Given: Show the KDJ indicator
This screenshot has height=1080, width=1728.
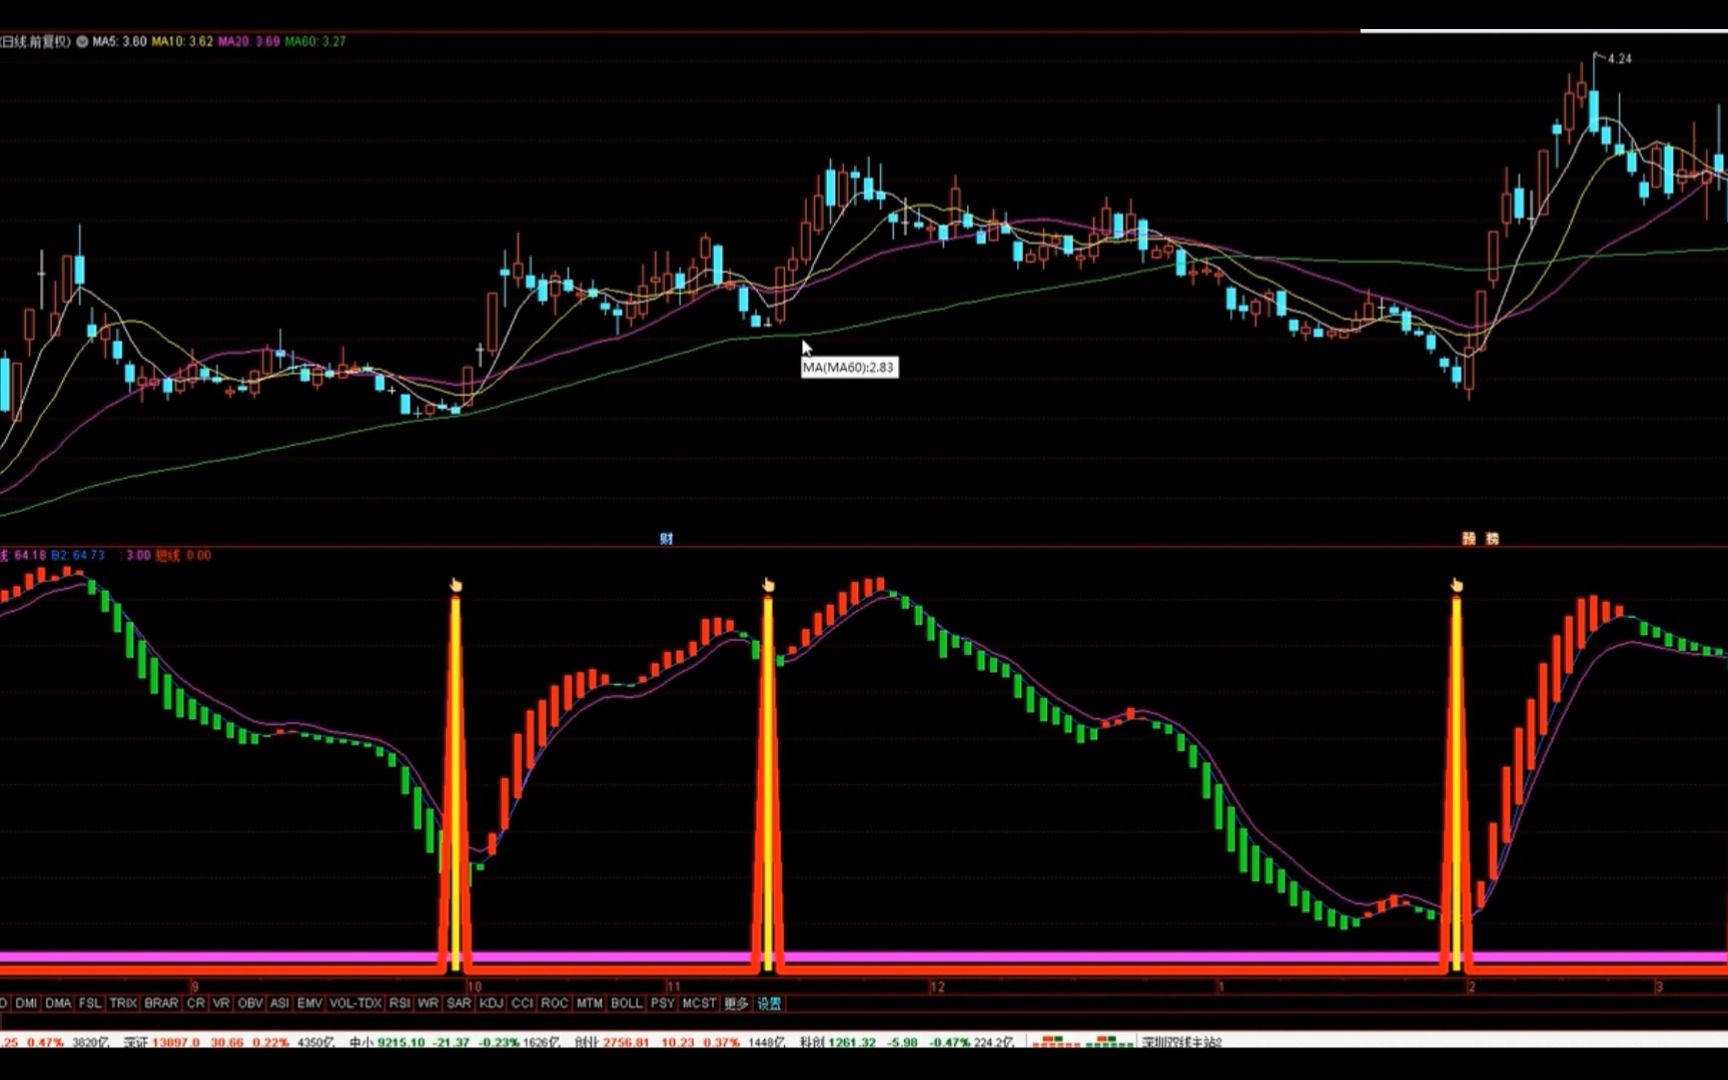Looking at the screenshot, I should (491, 1003).
